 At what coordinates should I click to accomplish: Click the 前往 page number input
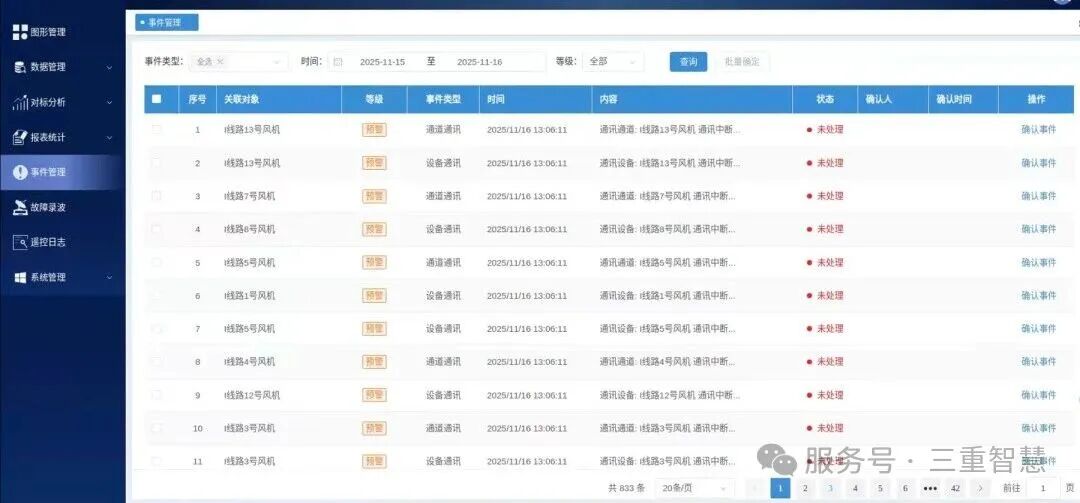[x=1043, y=488]
